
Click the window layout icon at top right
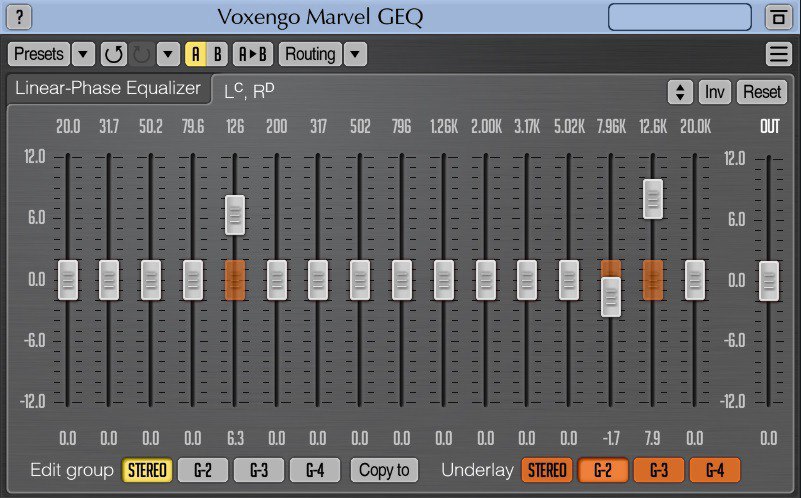tap(778, 17)
